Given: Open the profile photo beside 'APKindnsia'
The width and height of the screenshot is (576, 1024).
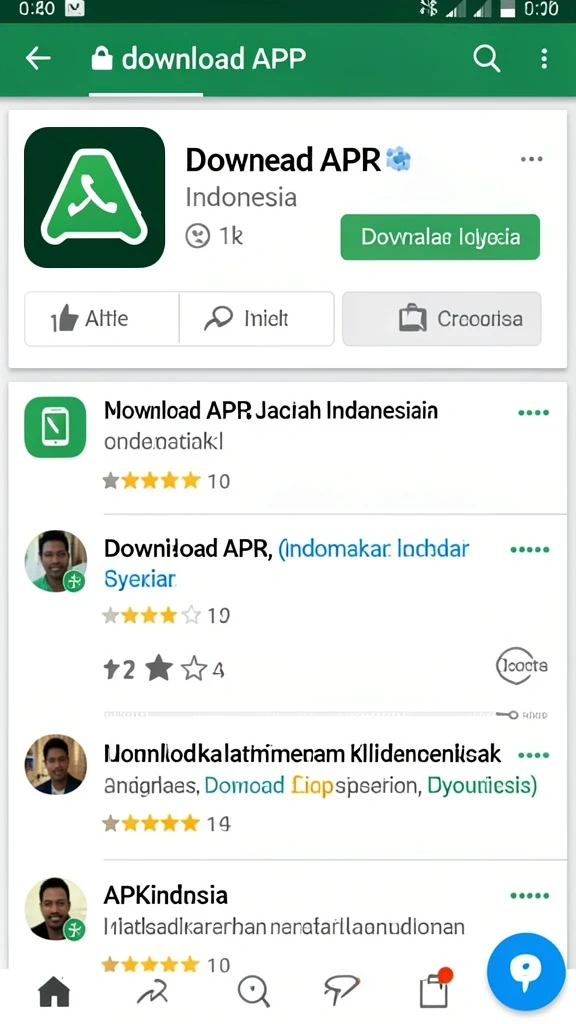Looking at the screenshot, I should 56,908.
